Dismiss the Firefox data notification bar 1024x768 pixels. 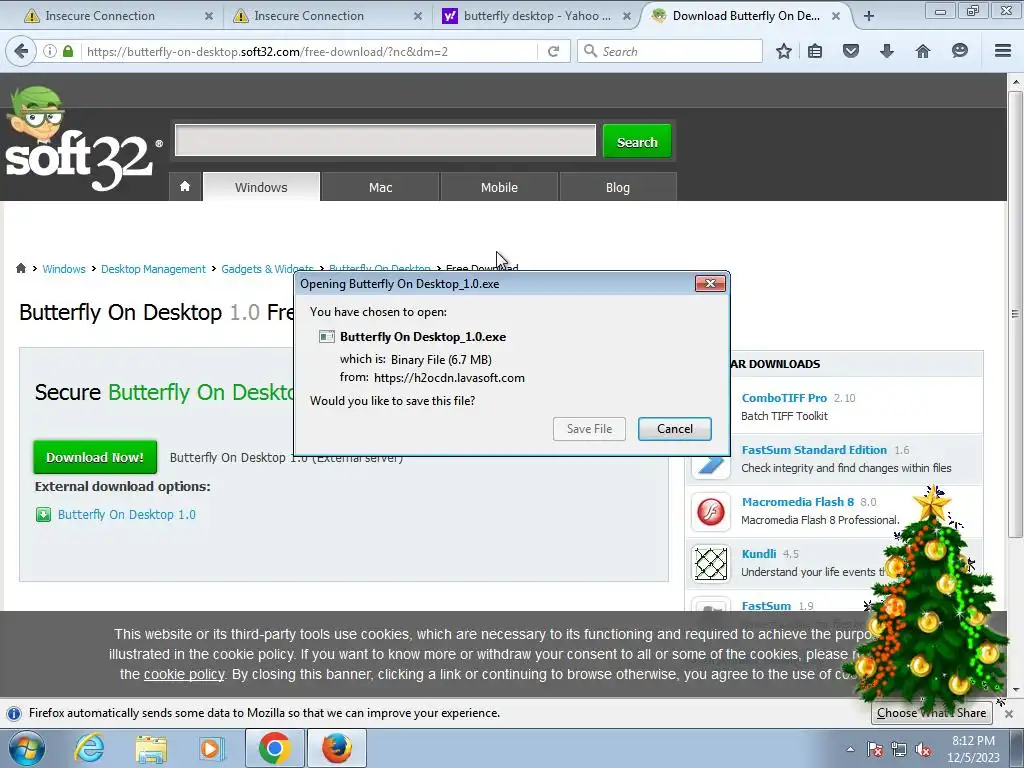point(1008,713)
